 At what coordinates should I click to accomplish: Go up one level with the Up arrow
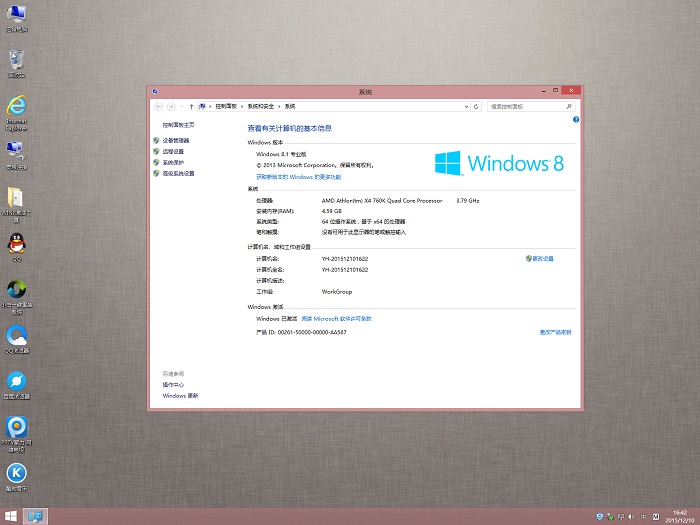point(192,107)
